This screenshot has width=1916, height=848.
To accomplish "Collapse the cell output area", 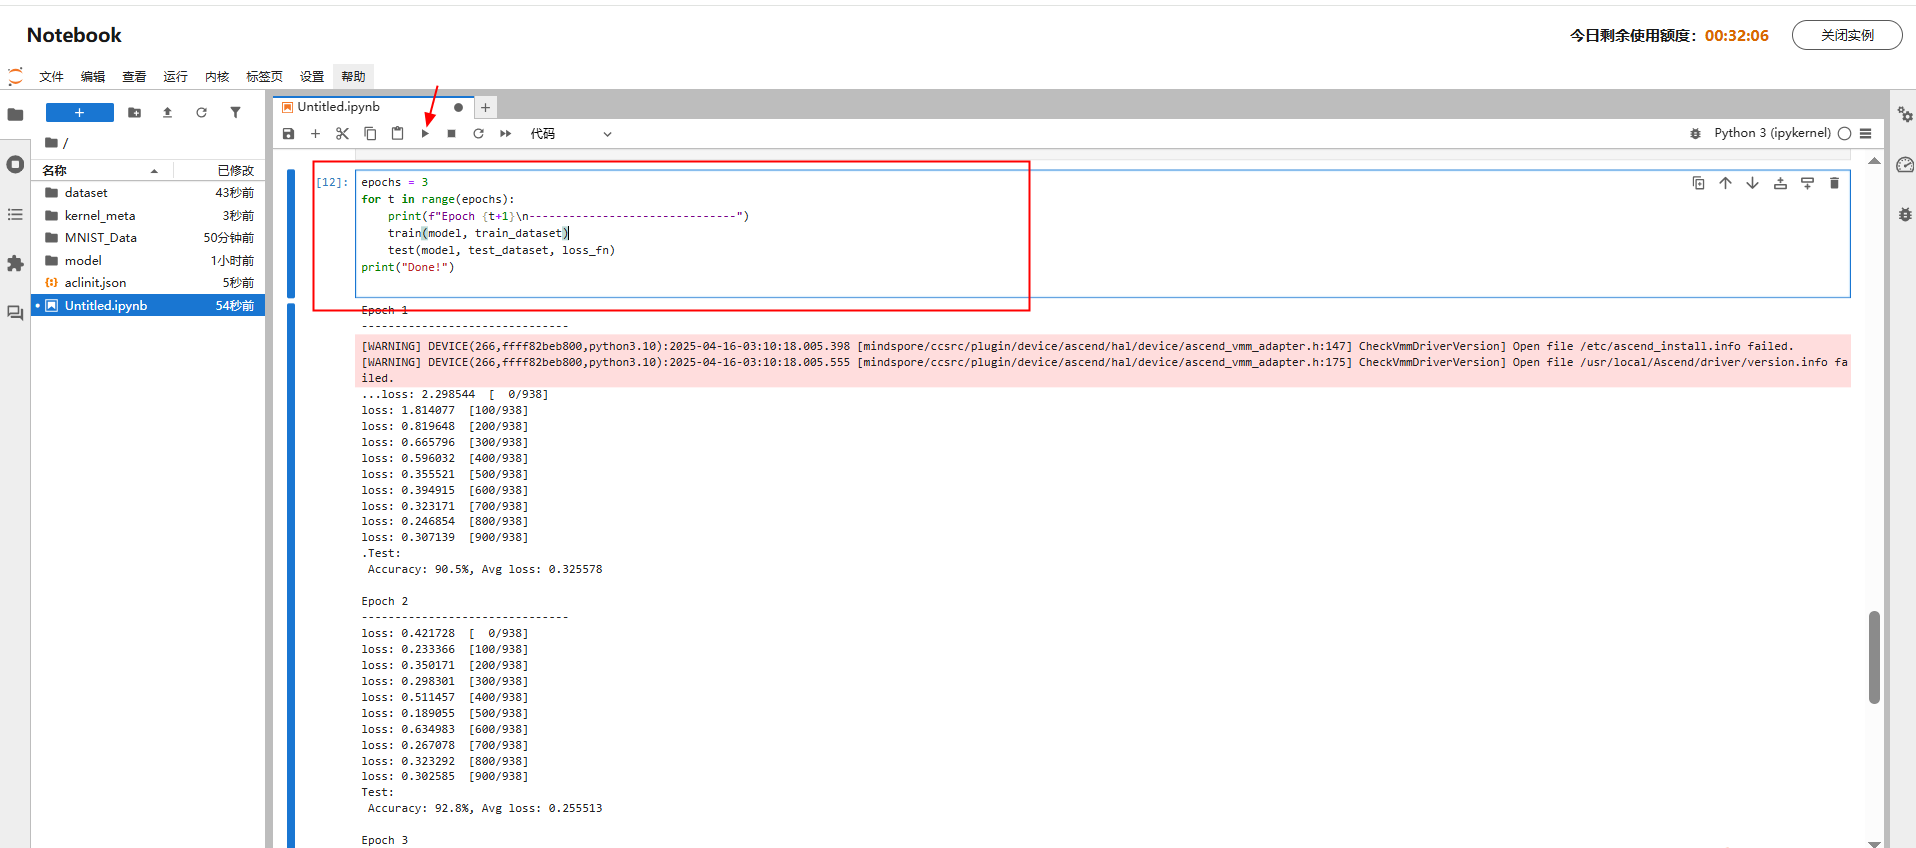I will (x=291, y=575).
